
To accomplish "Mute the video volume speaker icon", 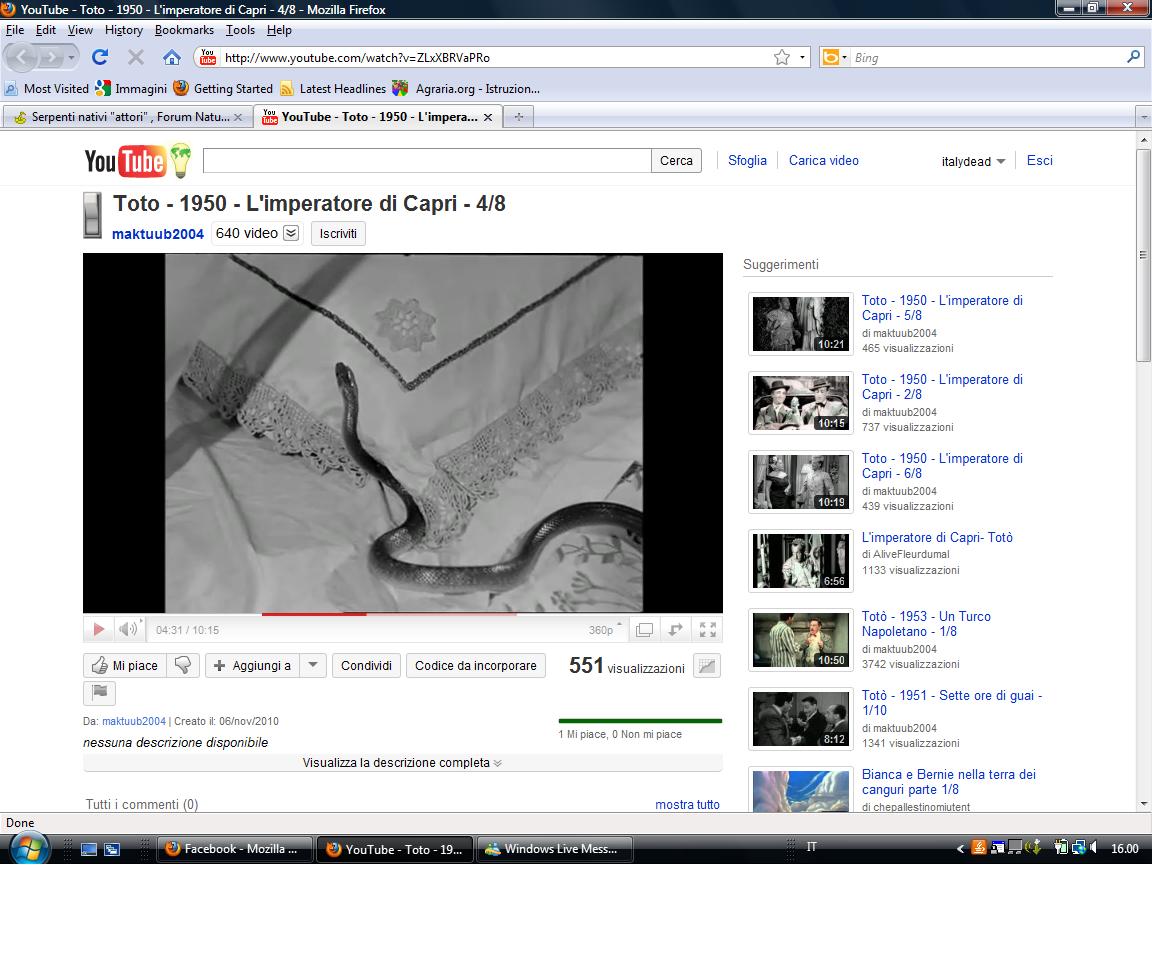I will tap(128, 630).
